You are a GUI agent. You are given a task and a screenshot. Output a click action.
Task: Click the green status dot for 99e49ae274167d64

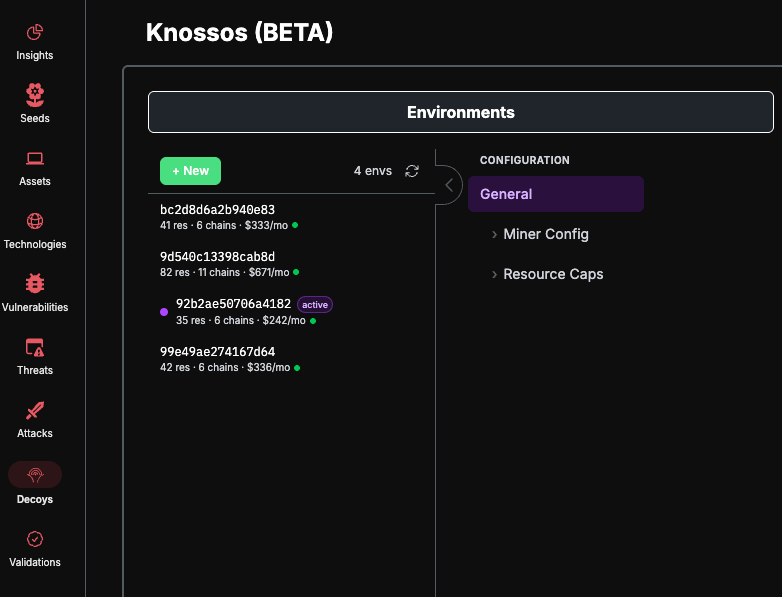click(297, 368)
